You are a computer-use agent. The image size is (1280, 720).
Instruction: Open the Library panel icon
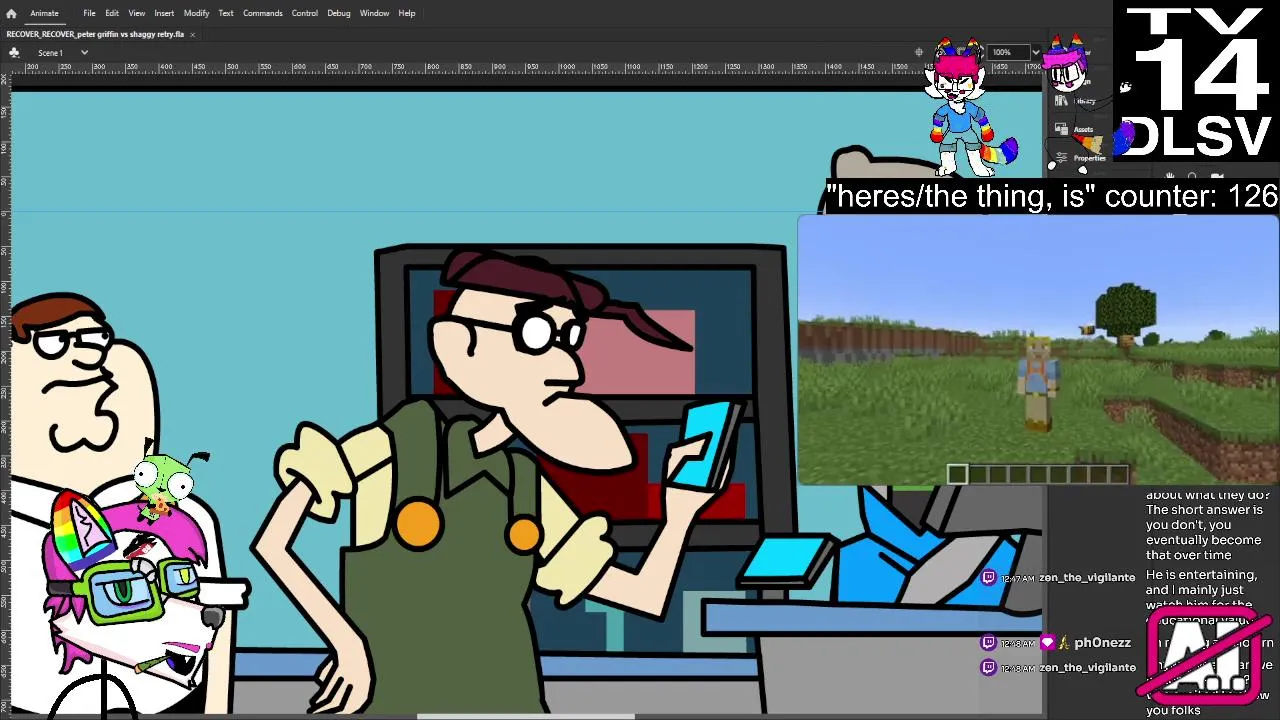[x=1062, y=101]
